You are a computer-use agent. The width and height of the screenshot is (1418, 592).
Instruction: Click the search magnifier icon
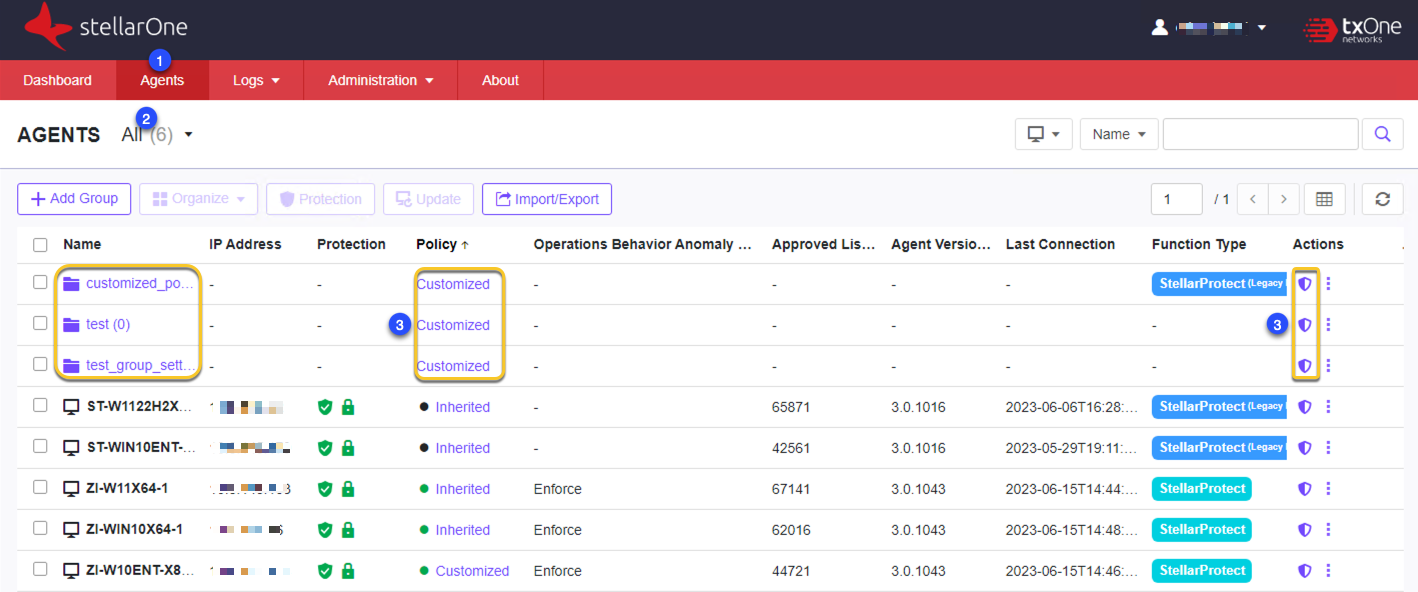click(x=1382, y=134)
